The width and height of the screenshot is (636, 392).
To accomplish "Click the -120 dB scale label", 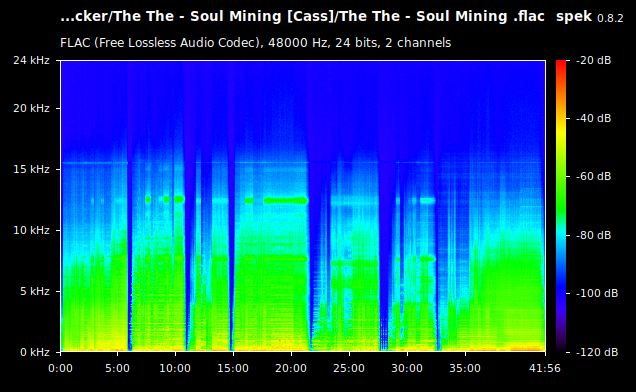I will [597, 352].
